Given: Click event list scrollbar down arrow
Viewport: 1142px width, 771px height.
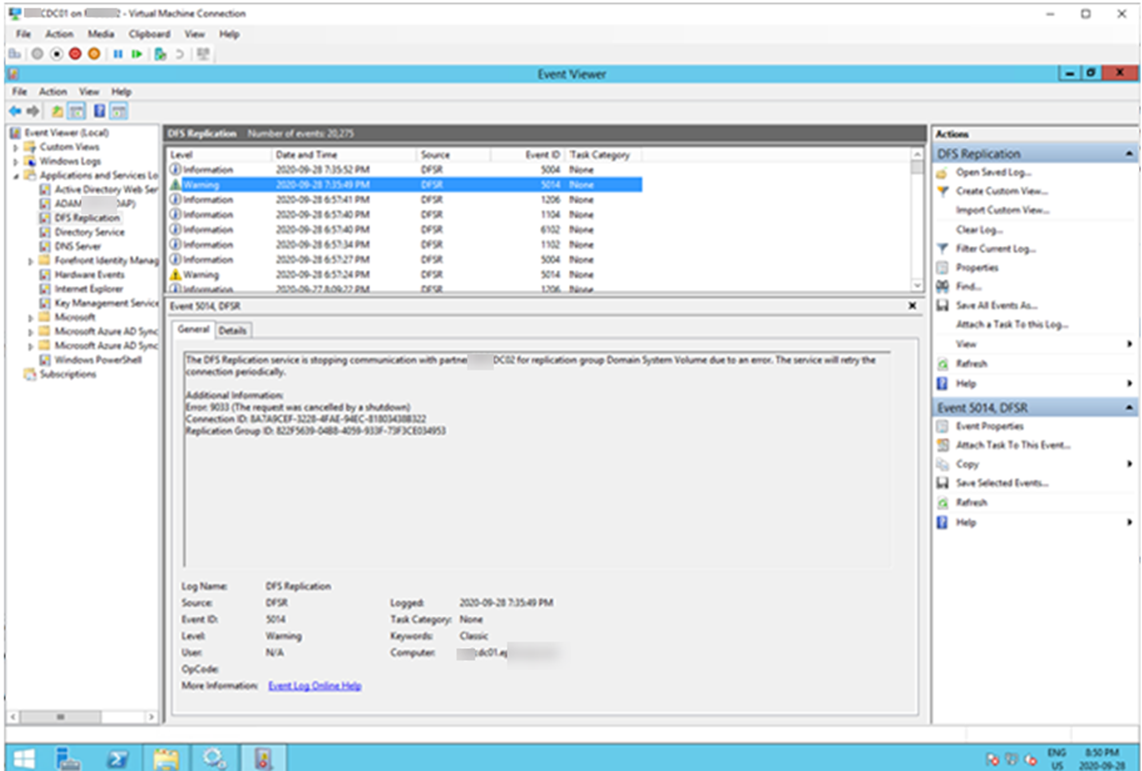Looking at the screenshot, I should (917, 285).
